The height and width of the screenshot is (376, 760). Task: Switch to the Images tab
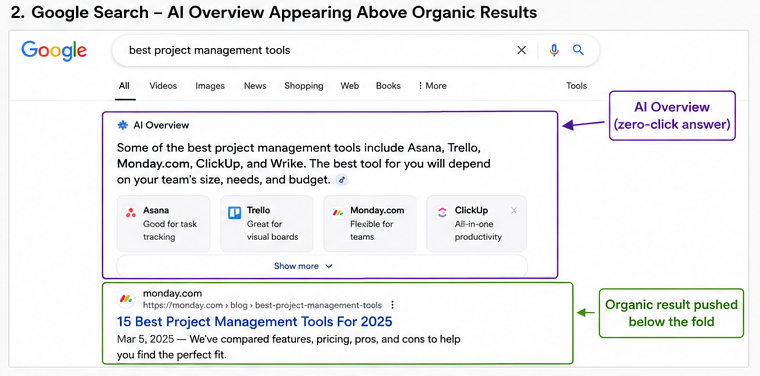(210, 86)
